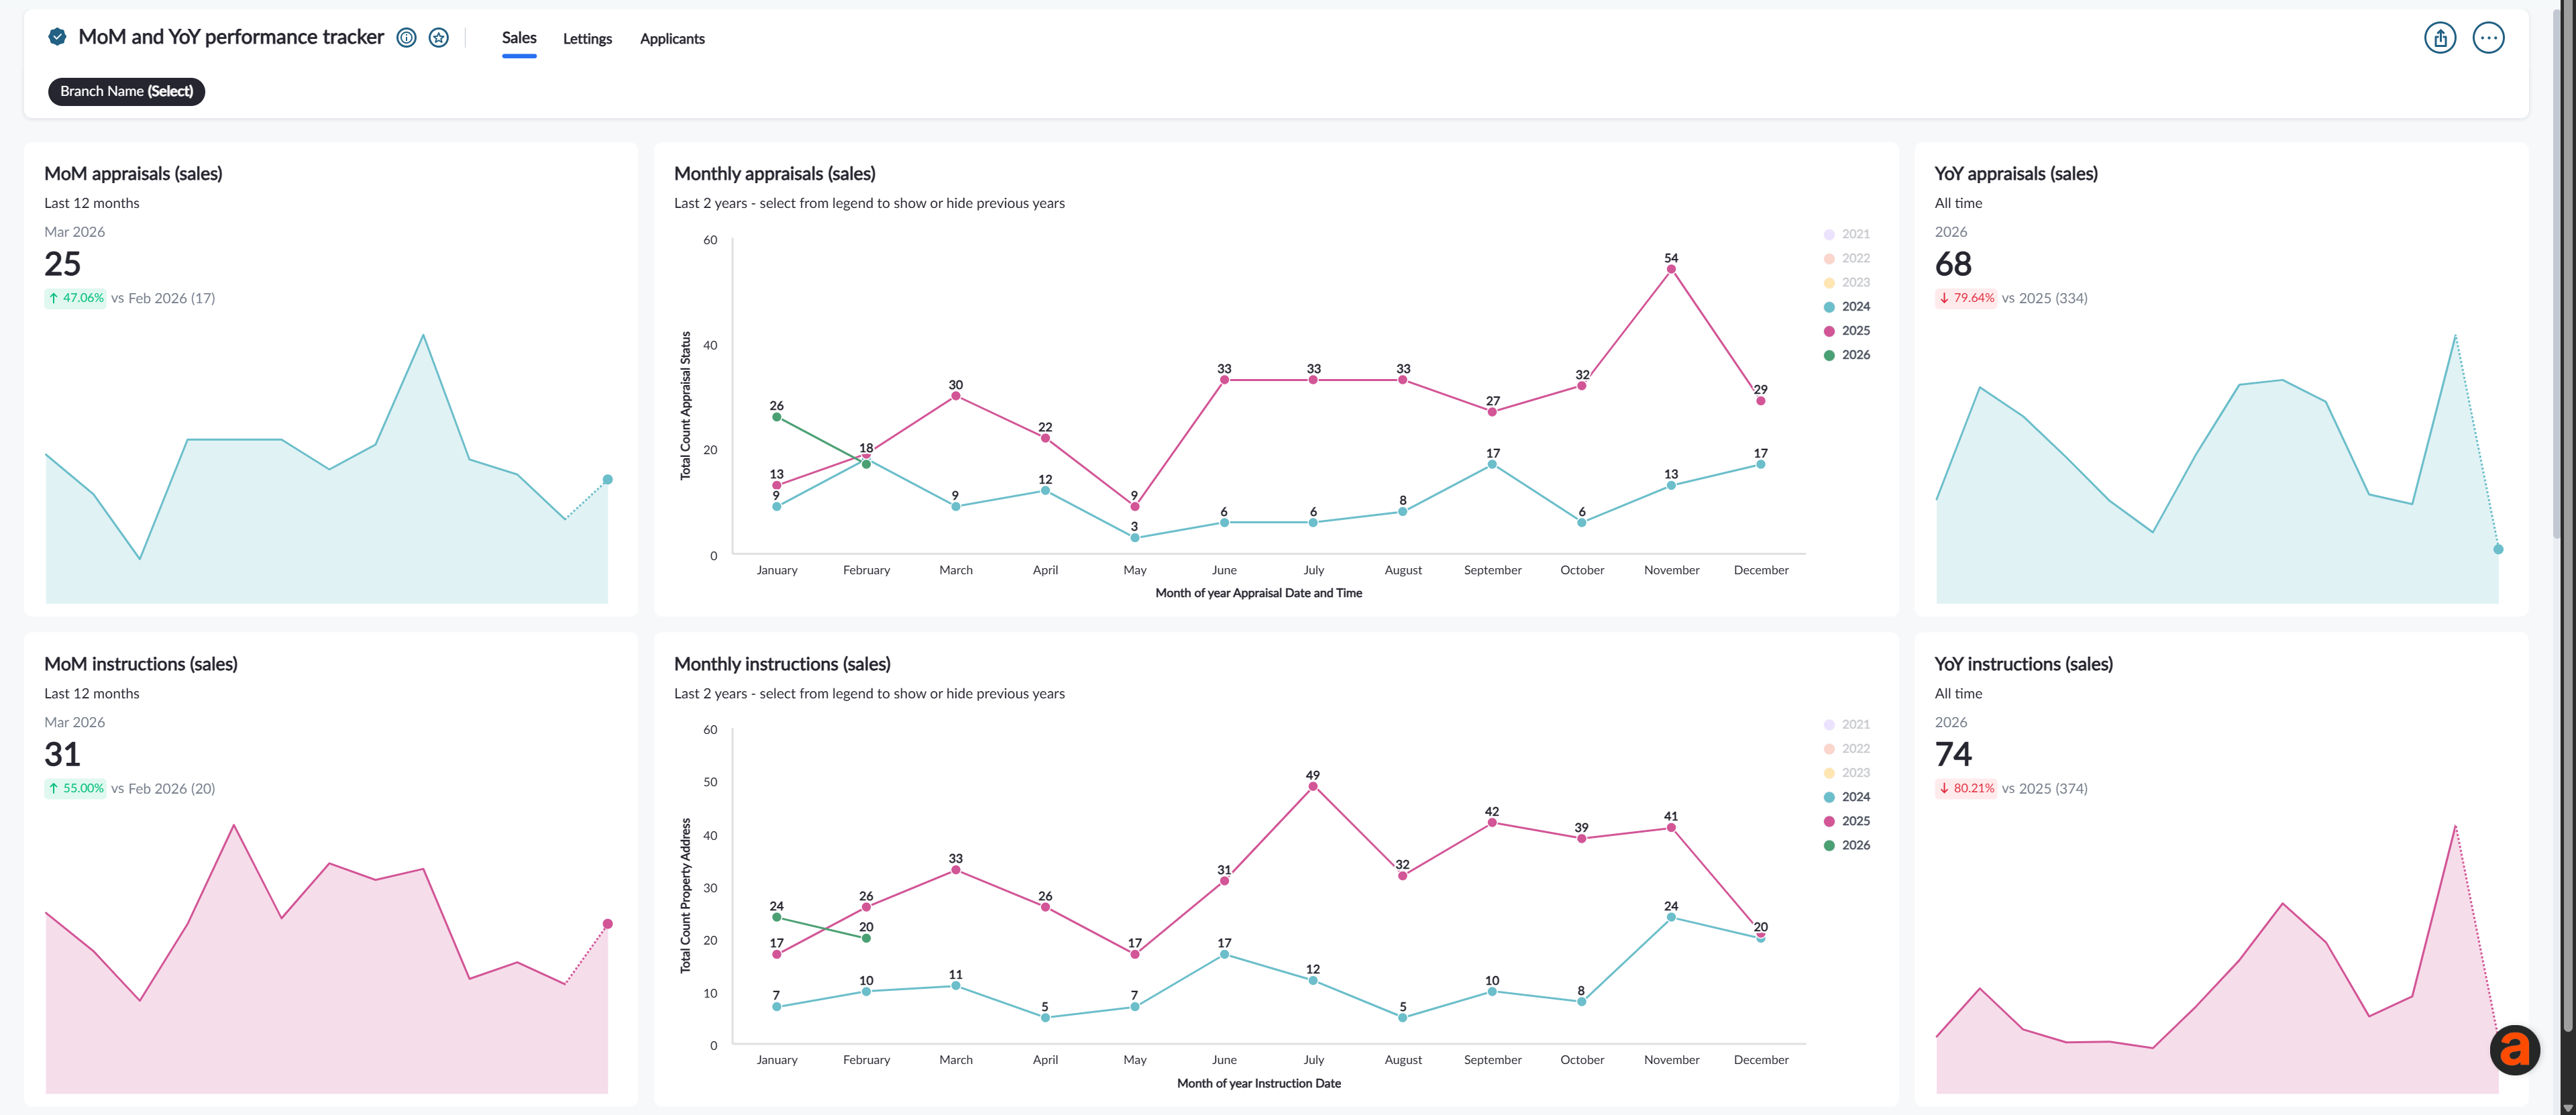Click the Monthly appraisals (sales) chart title
The width and height of the screenshot is (2576, 1115).
coord(775,174)
